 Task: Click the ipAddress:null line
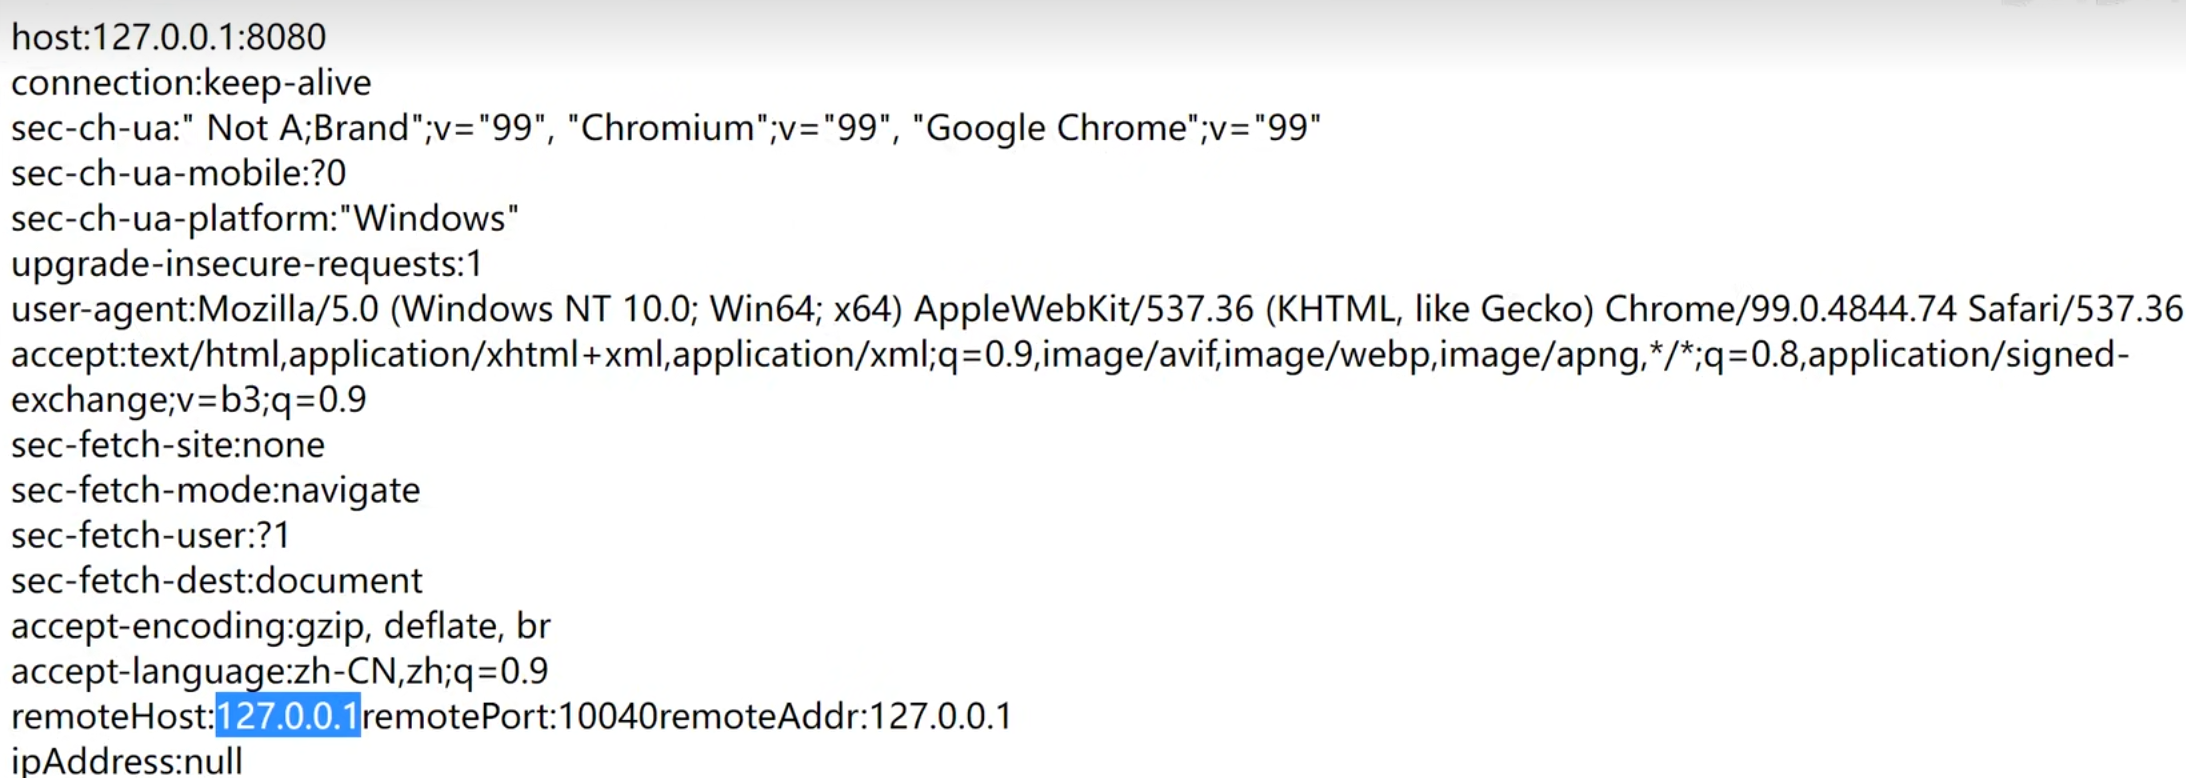point(126,761)
